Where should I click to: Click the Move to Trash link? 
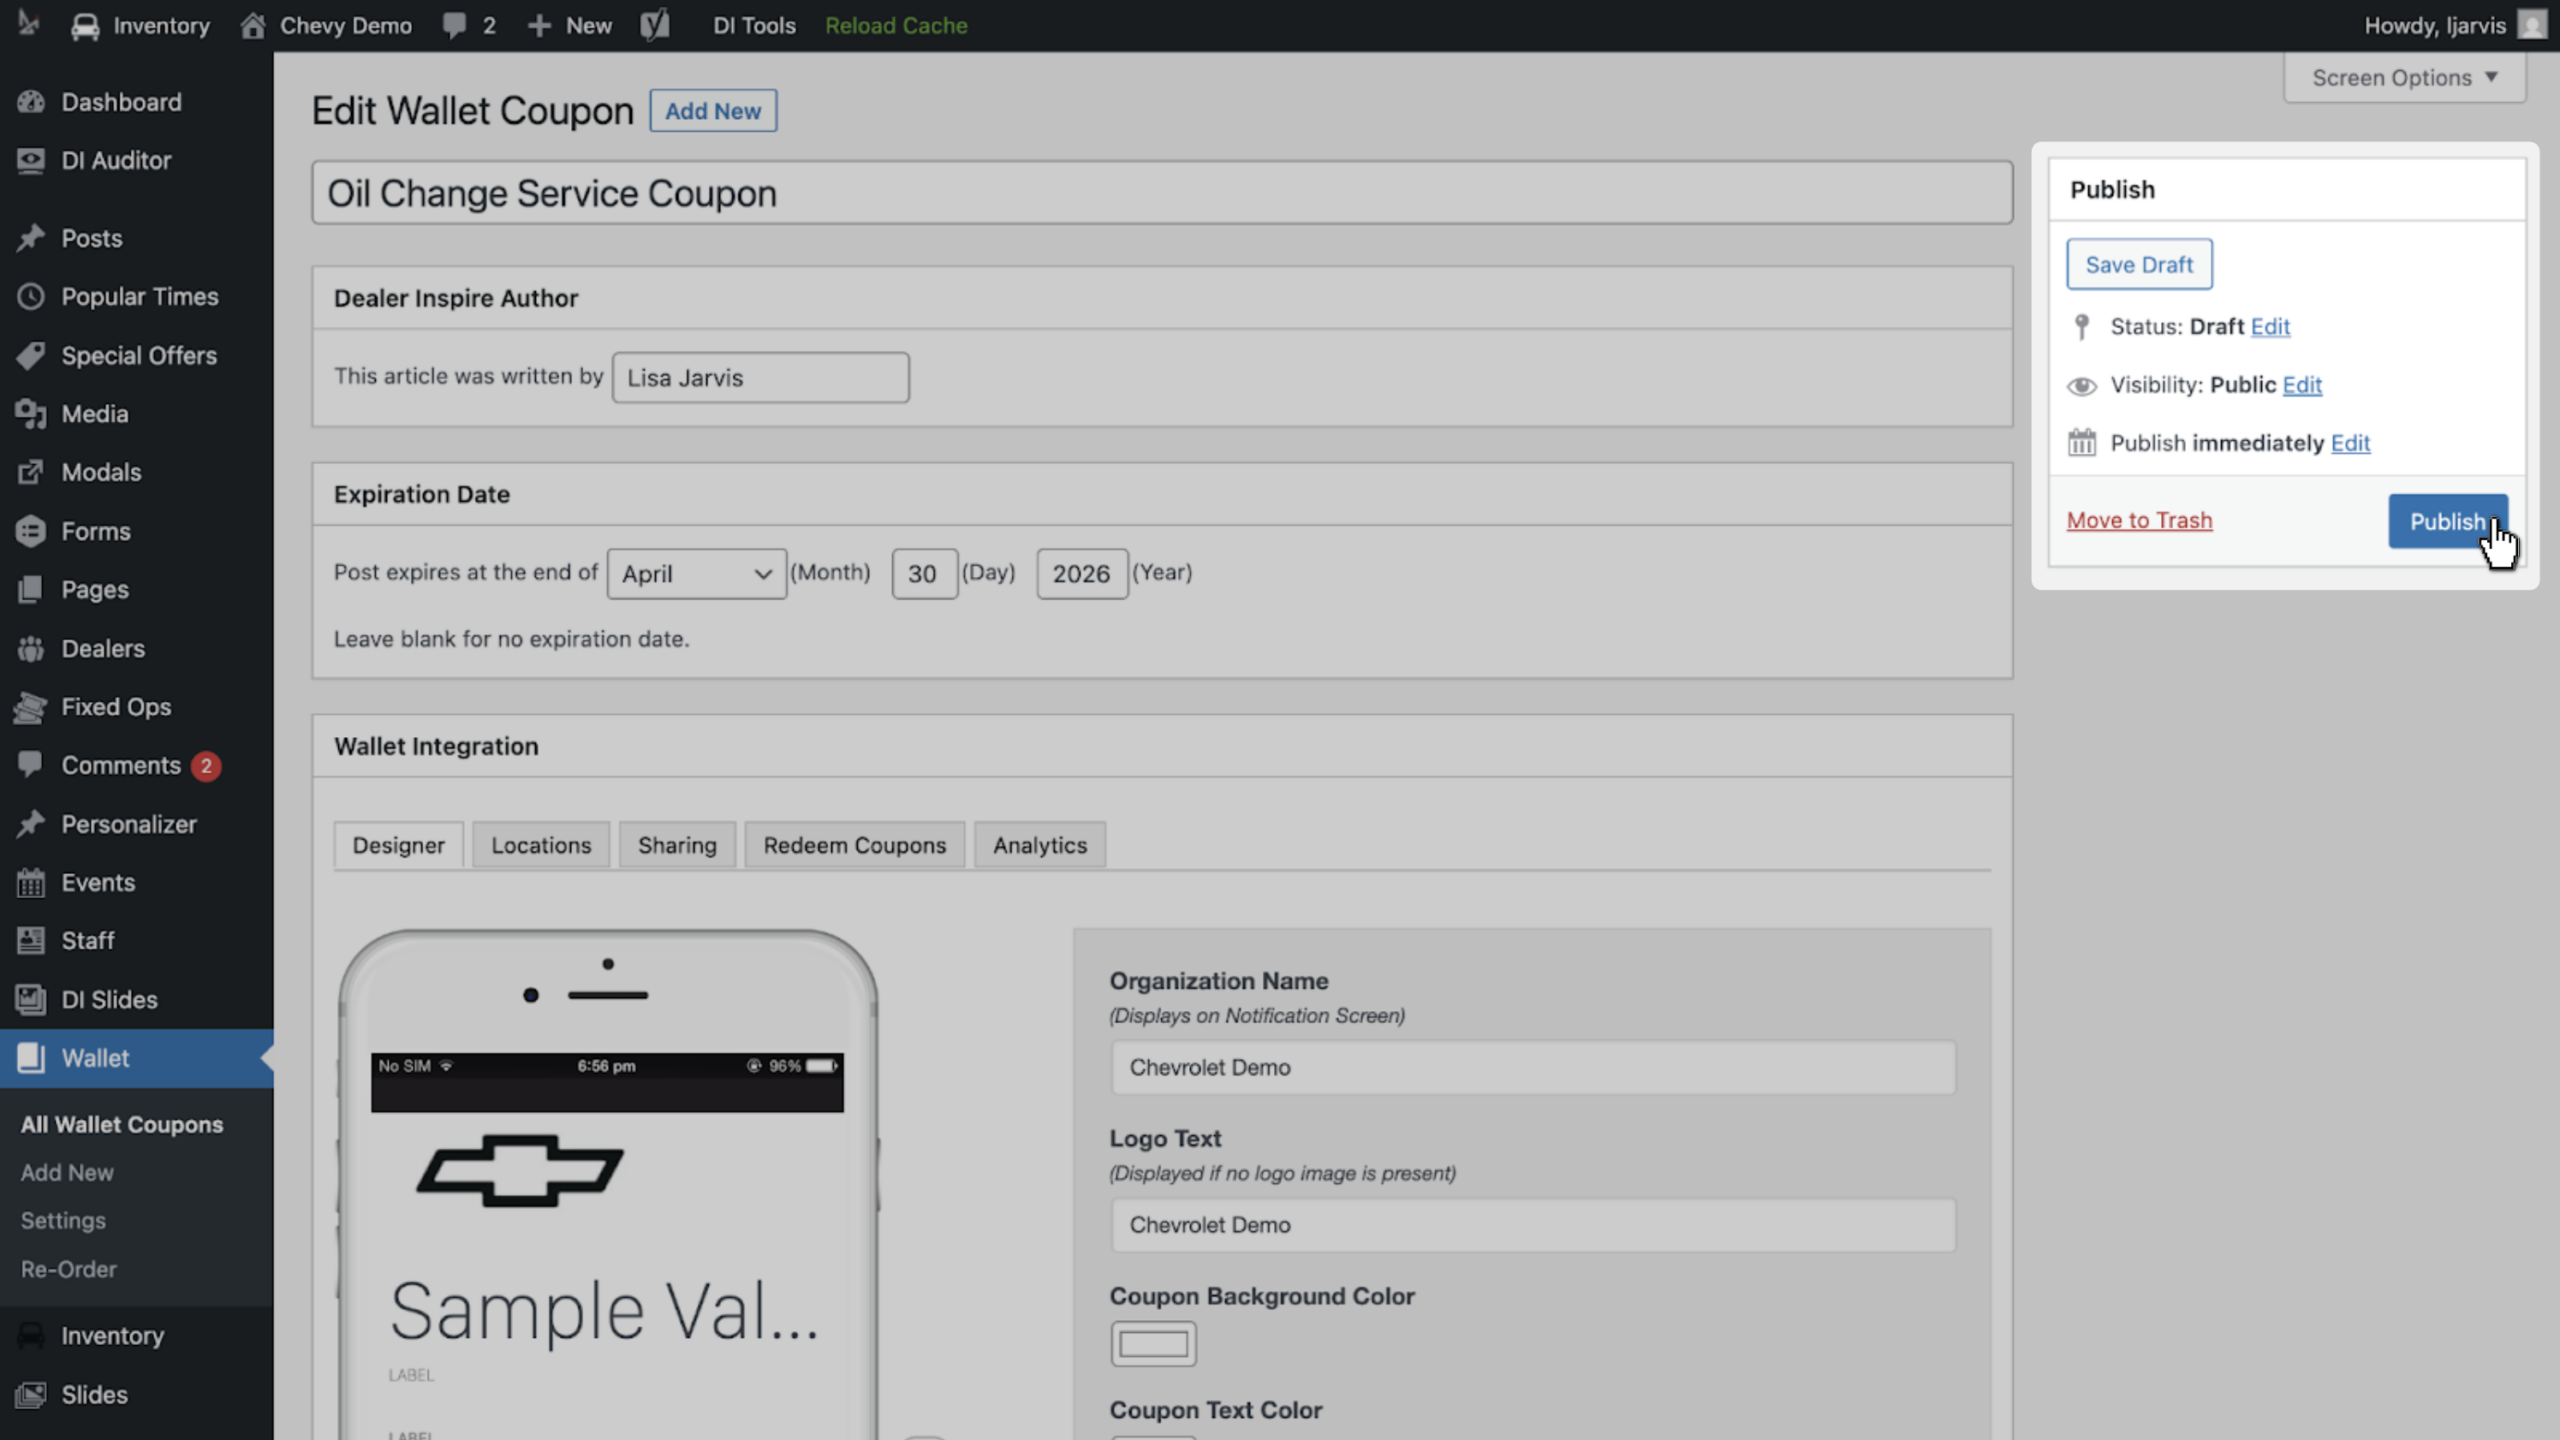[x=2139, y=520]
